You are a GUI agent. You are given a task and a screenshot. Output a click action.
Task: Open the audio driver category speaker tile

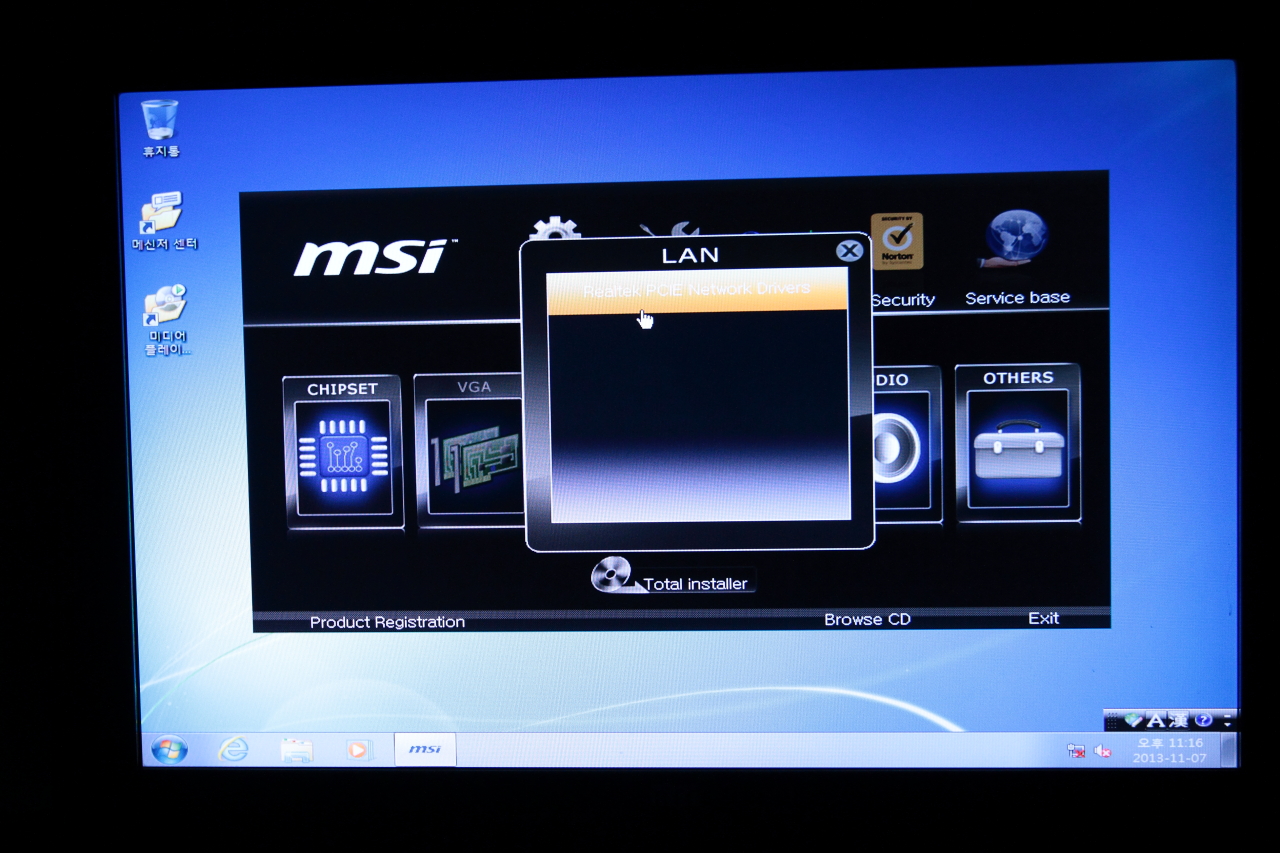click(x=907, y=446)
